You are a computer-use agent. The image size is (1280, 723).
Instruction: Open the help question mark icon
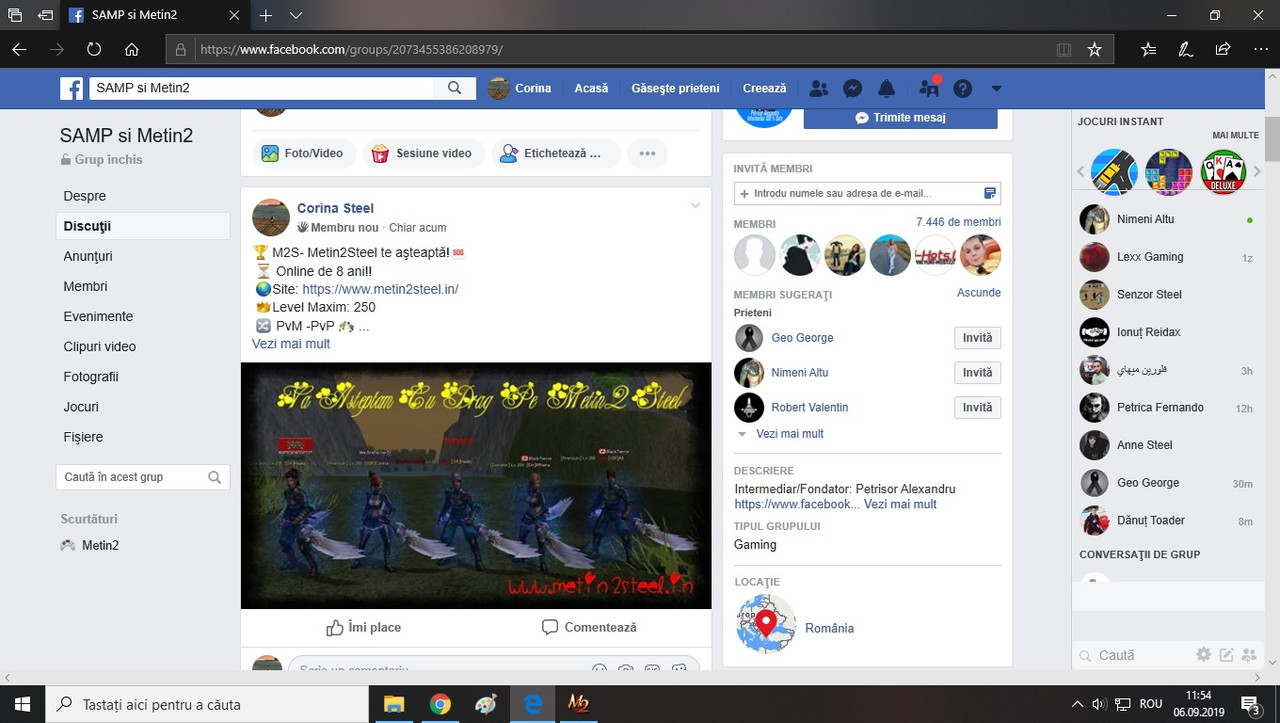(x=963, y=88)
